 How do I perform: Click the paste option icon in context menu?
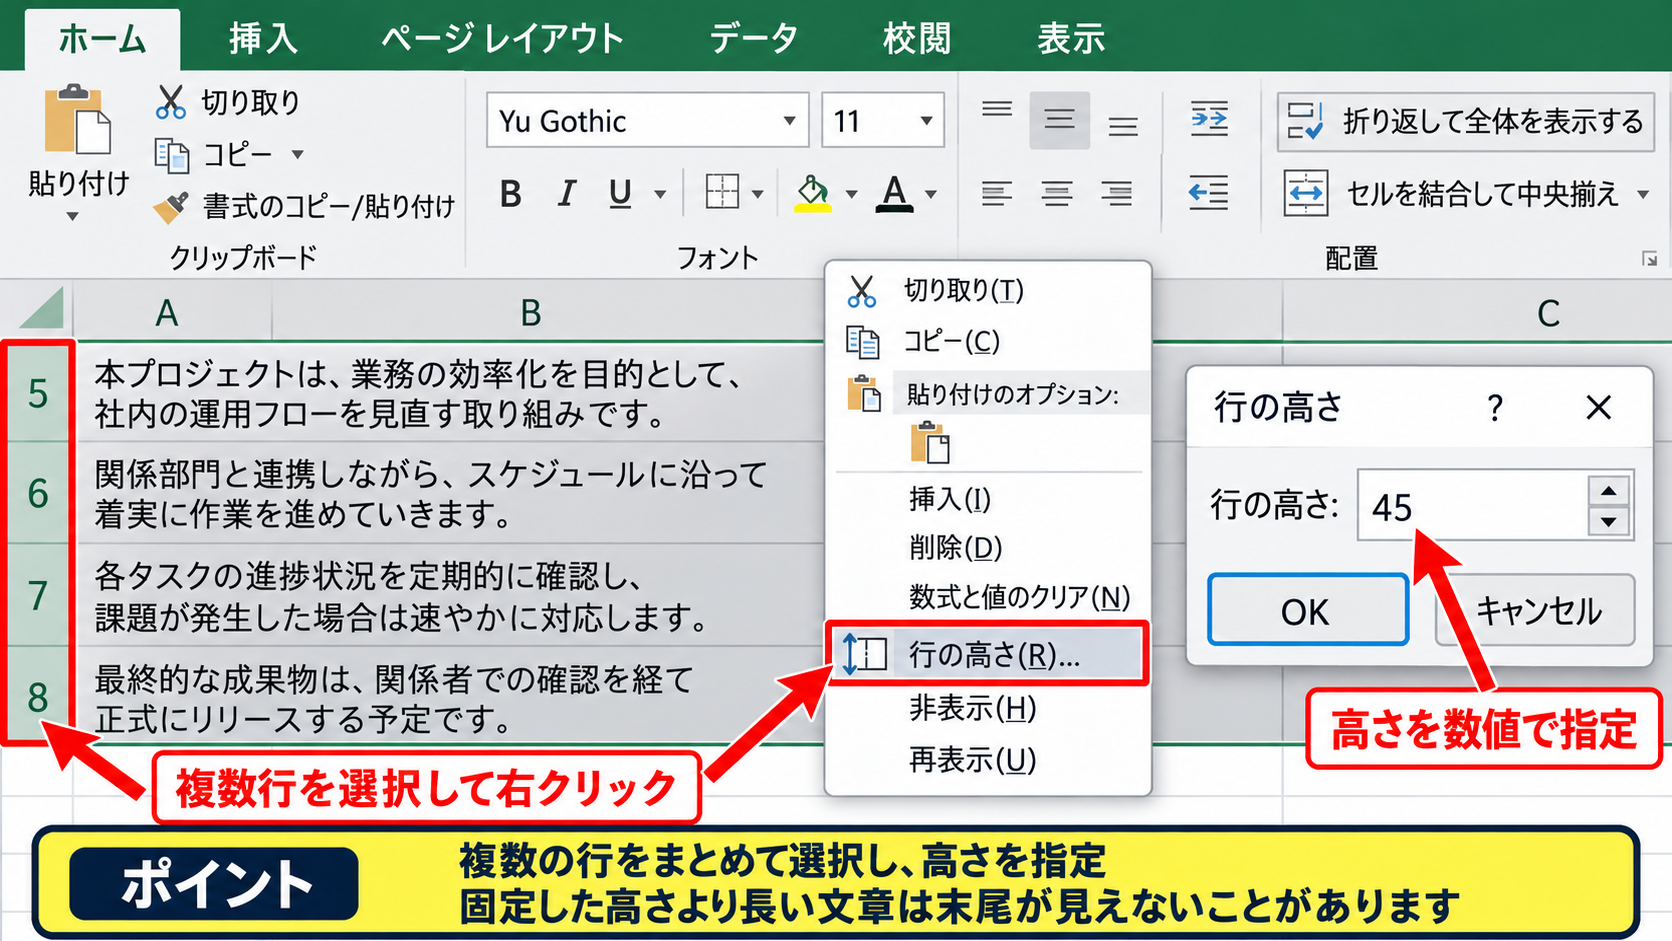pyautogui.click(x=930, y=443)
